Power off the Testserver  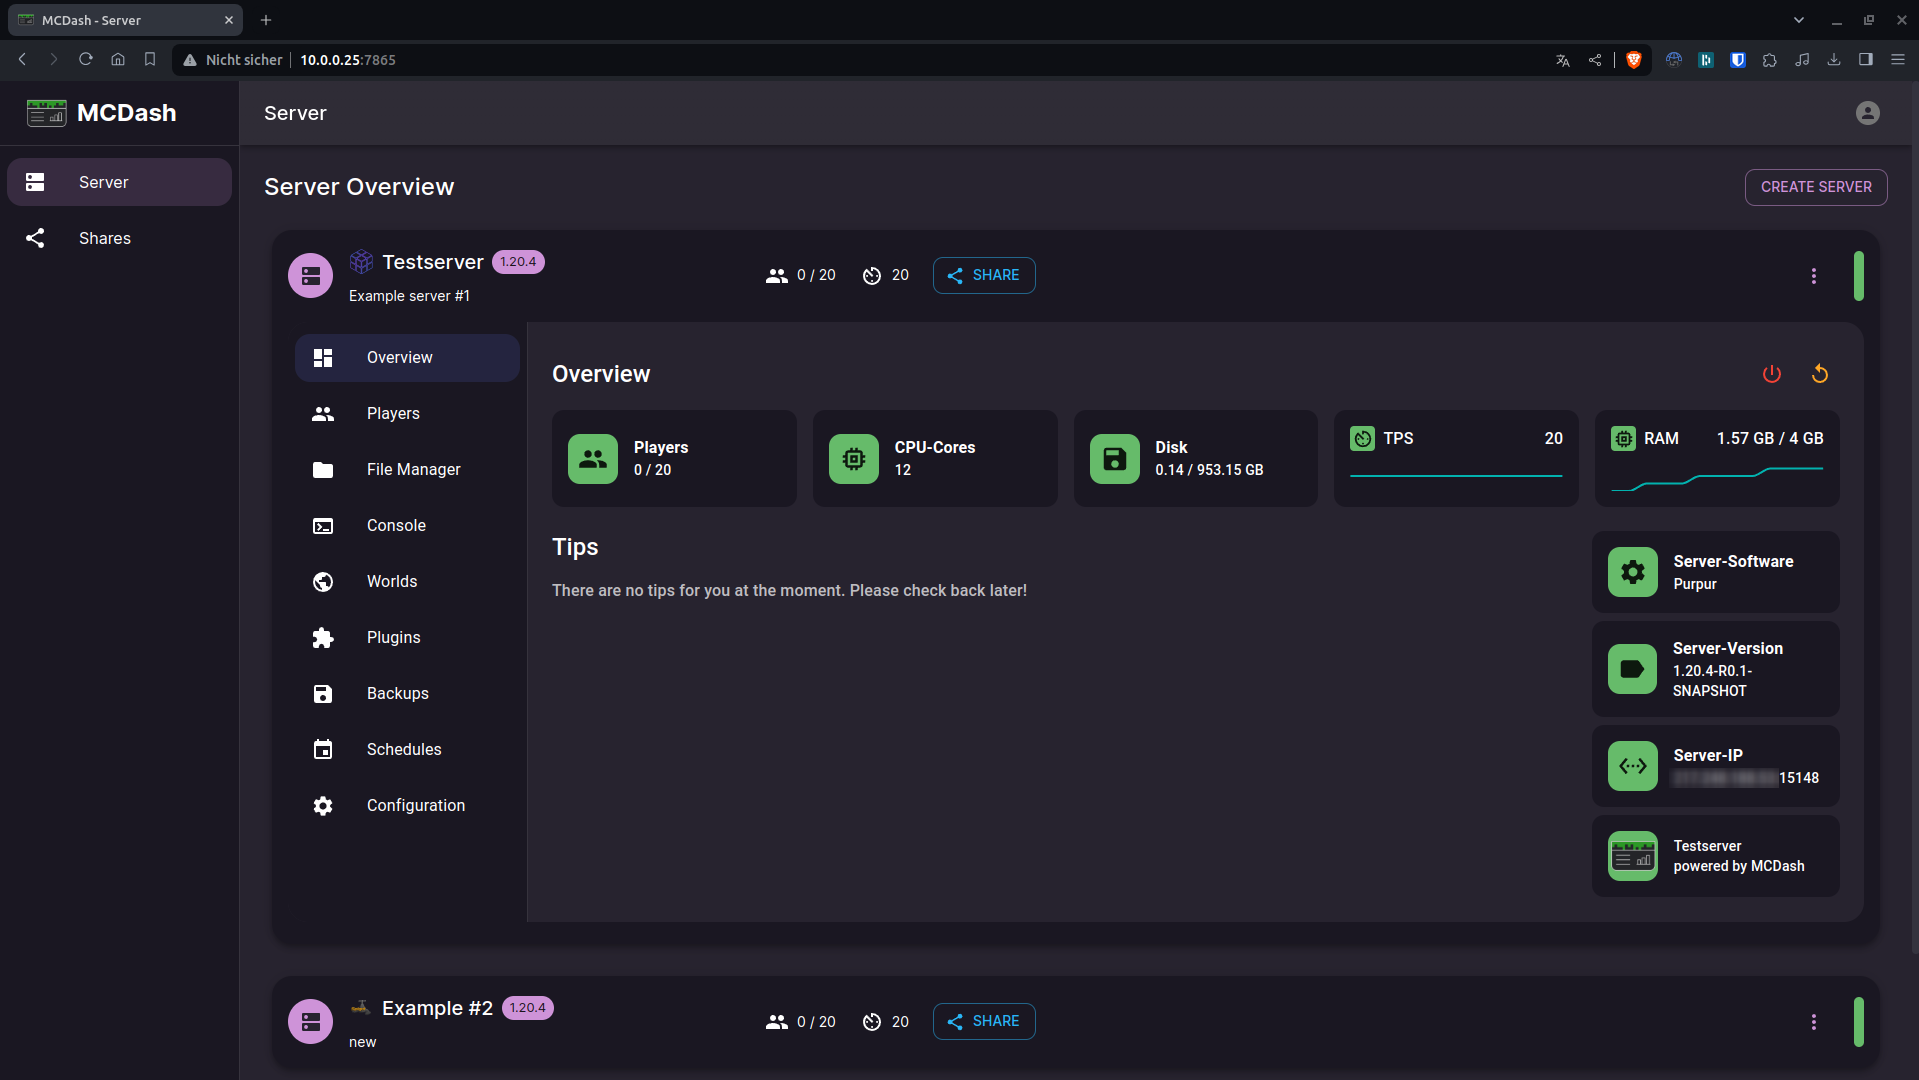pyautogui.click(x=1771, y=373)
